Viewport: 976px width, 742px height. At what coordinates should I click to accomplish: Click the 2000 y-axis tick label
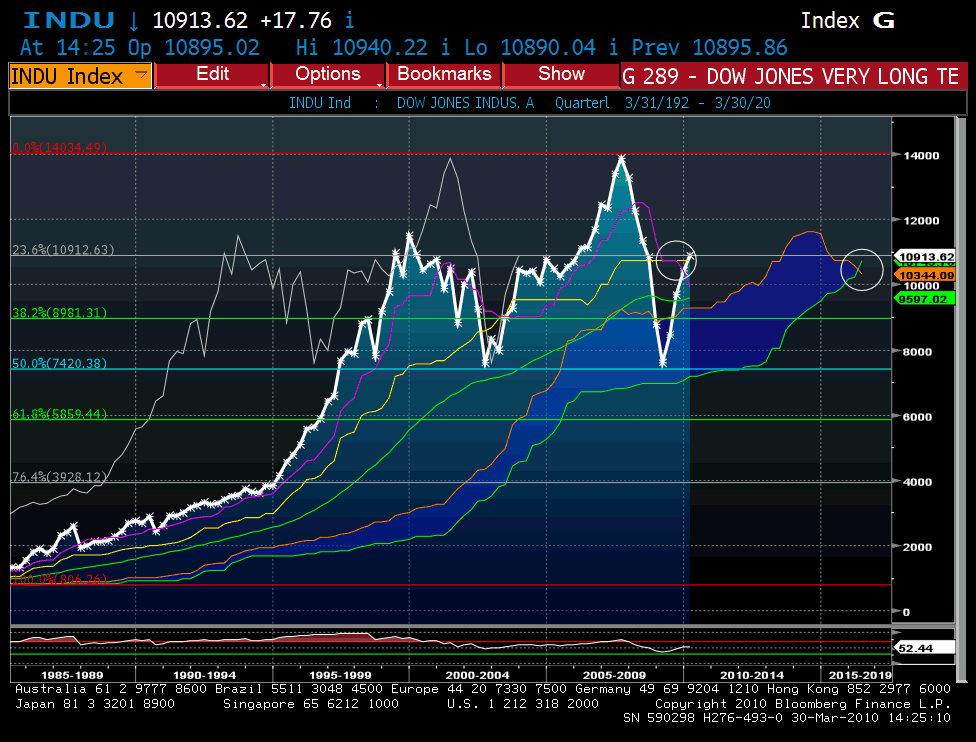(x=917, y=547)
